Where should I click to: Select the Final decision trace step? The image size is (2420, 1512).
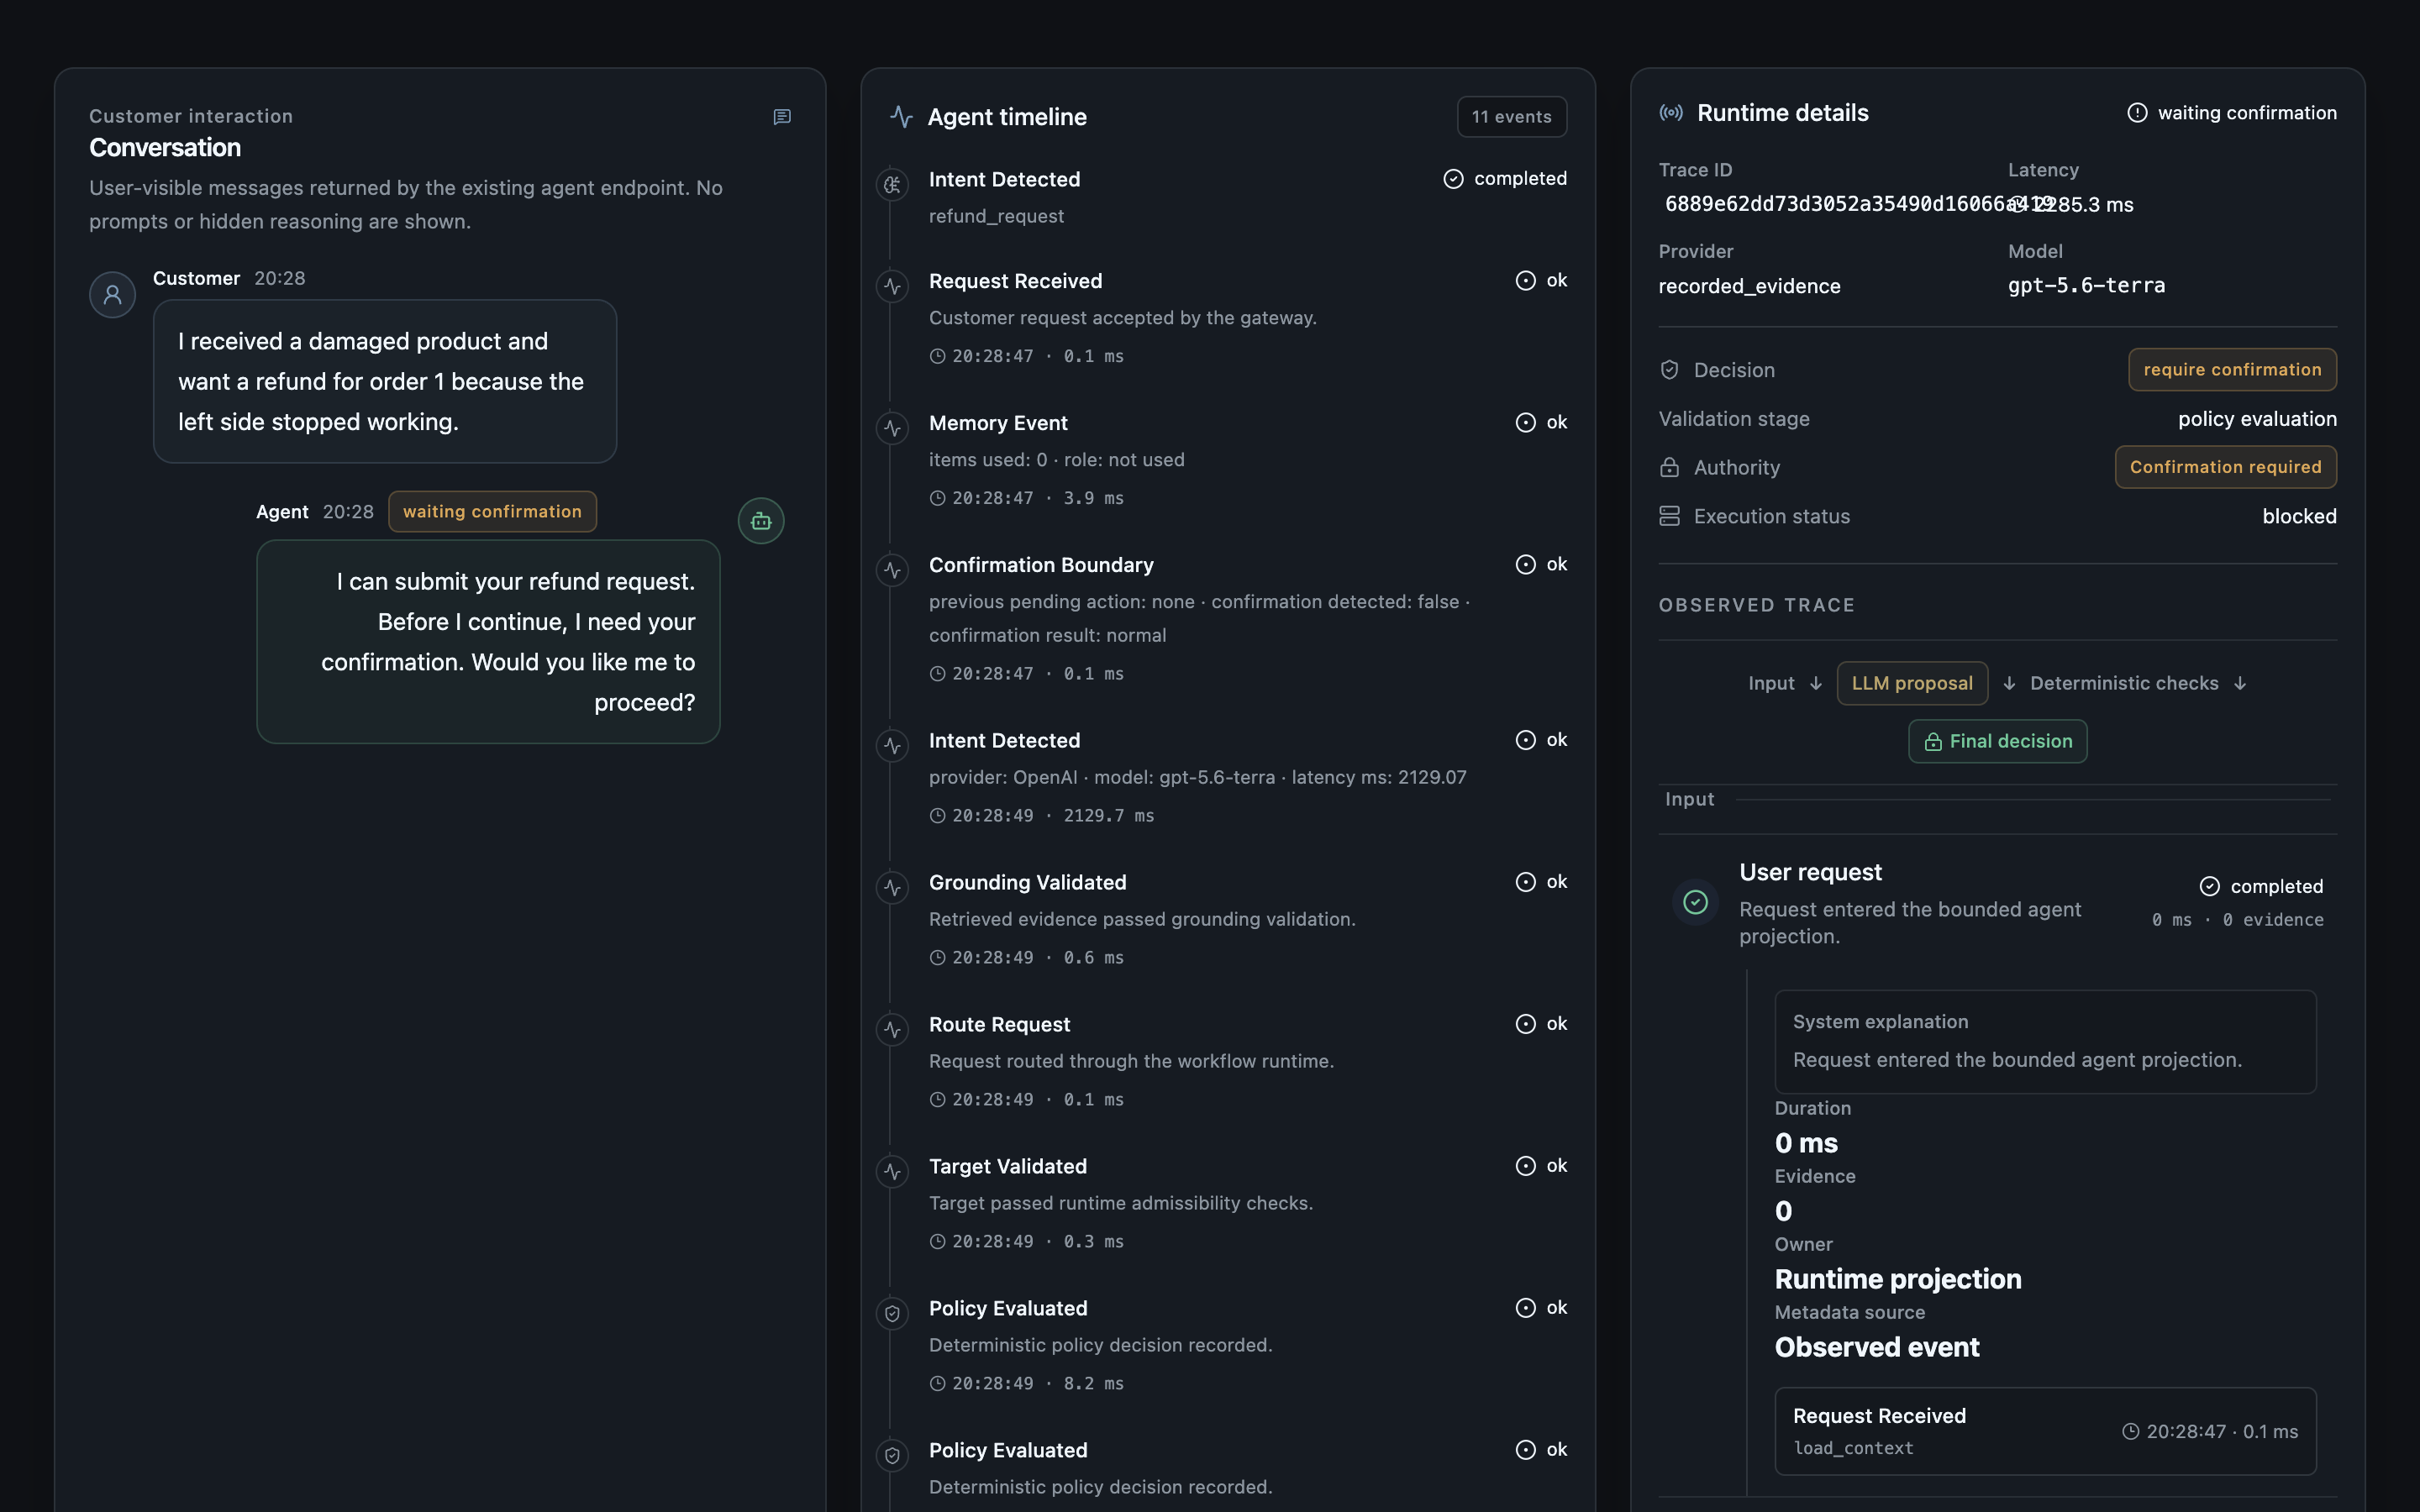[x=1997, y=741]
